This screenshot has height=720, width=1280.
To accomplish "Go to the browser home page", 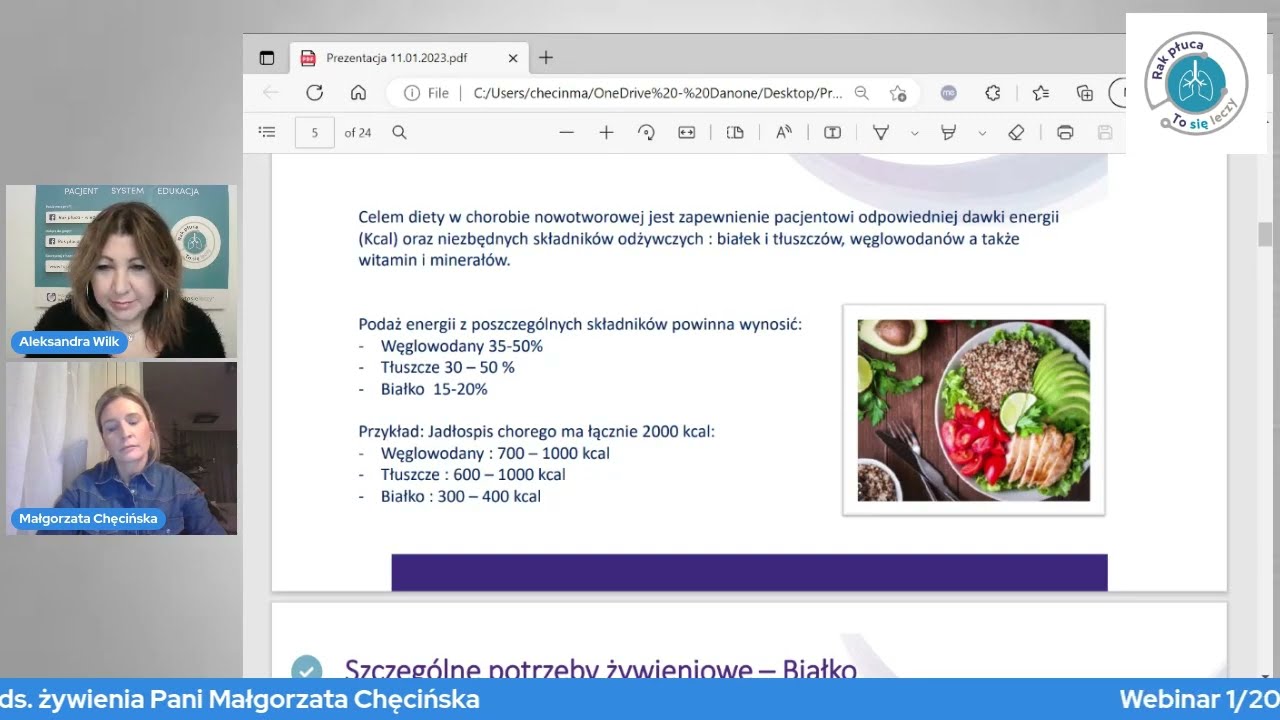I will [358, 93].
